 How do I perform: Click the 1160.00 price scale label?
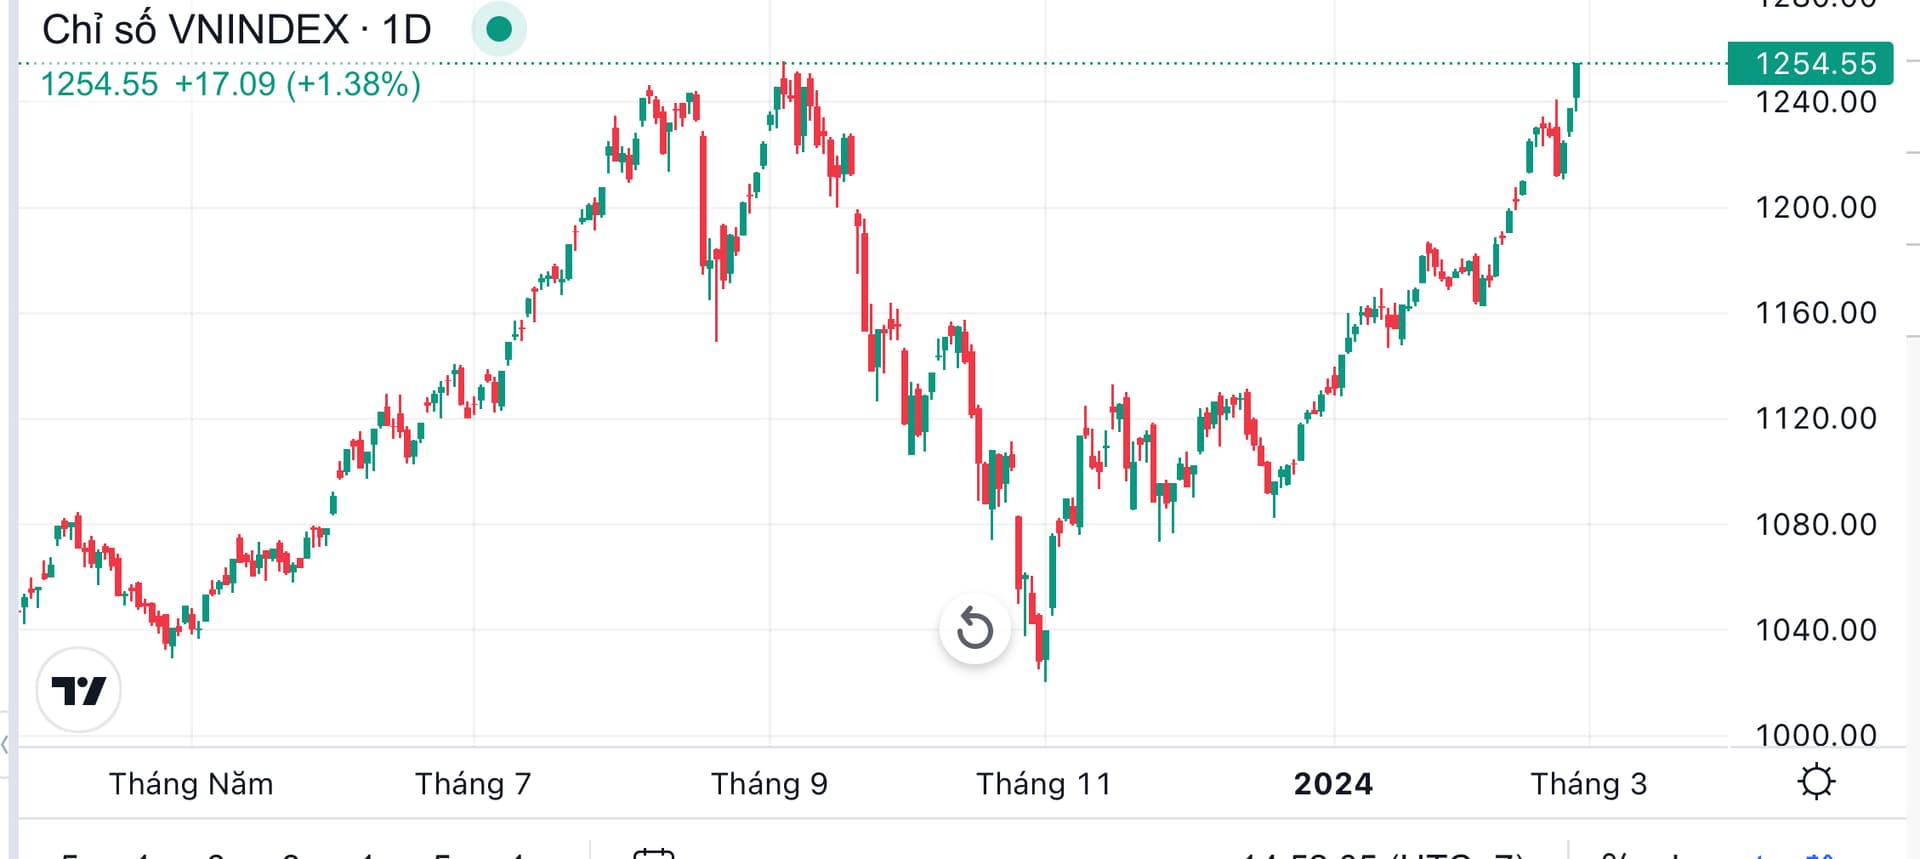pos(1816,313)
